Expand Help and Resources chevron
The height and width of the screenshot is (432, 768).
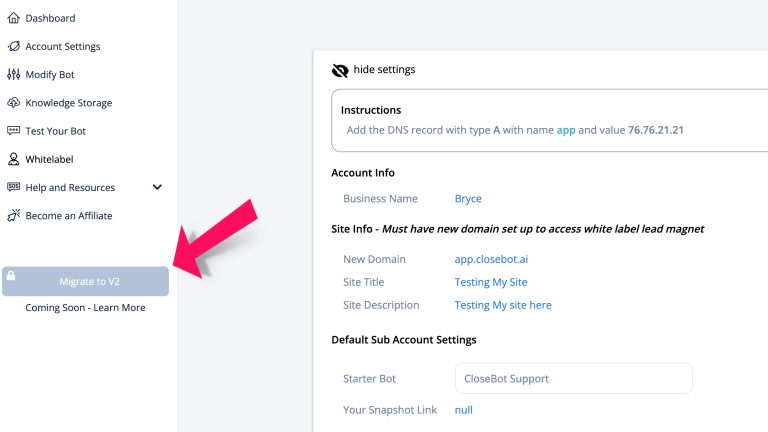coord(157,187)
